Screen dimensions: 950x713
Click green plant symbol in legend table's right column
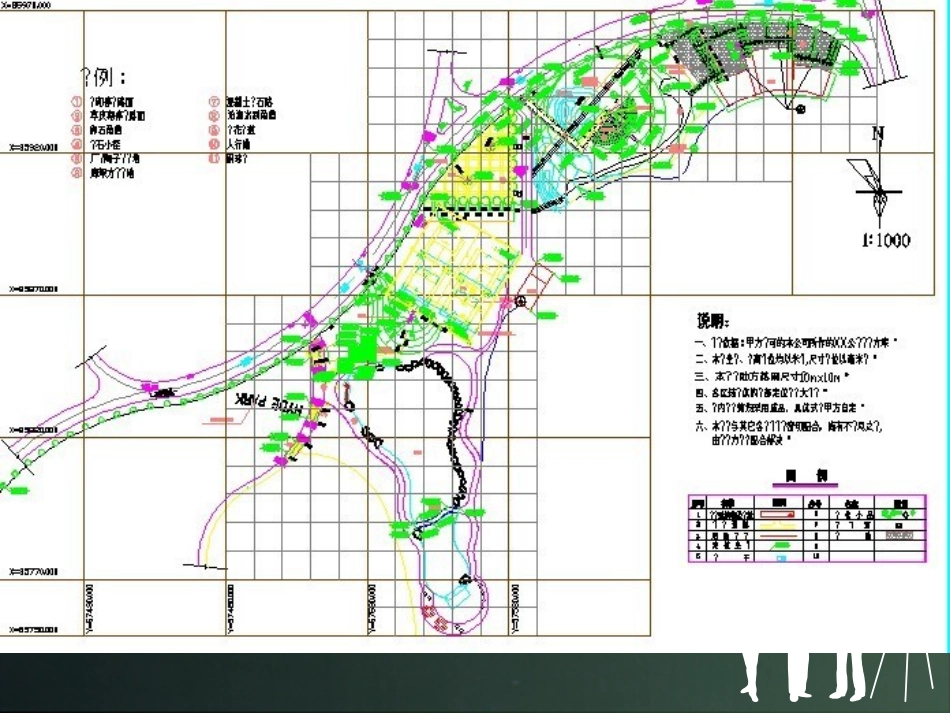click(x=899, y=514)
